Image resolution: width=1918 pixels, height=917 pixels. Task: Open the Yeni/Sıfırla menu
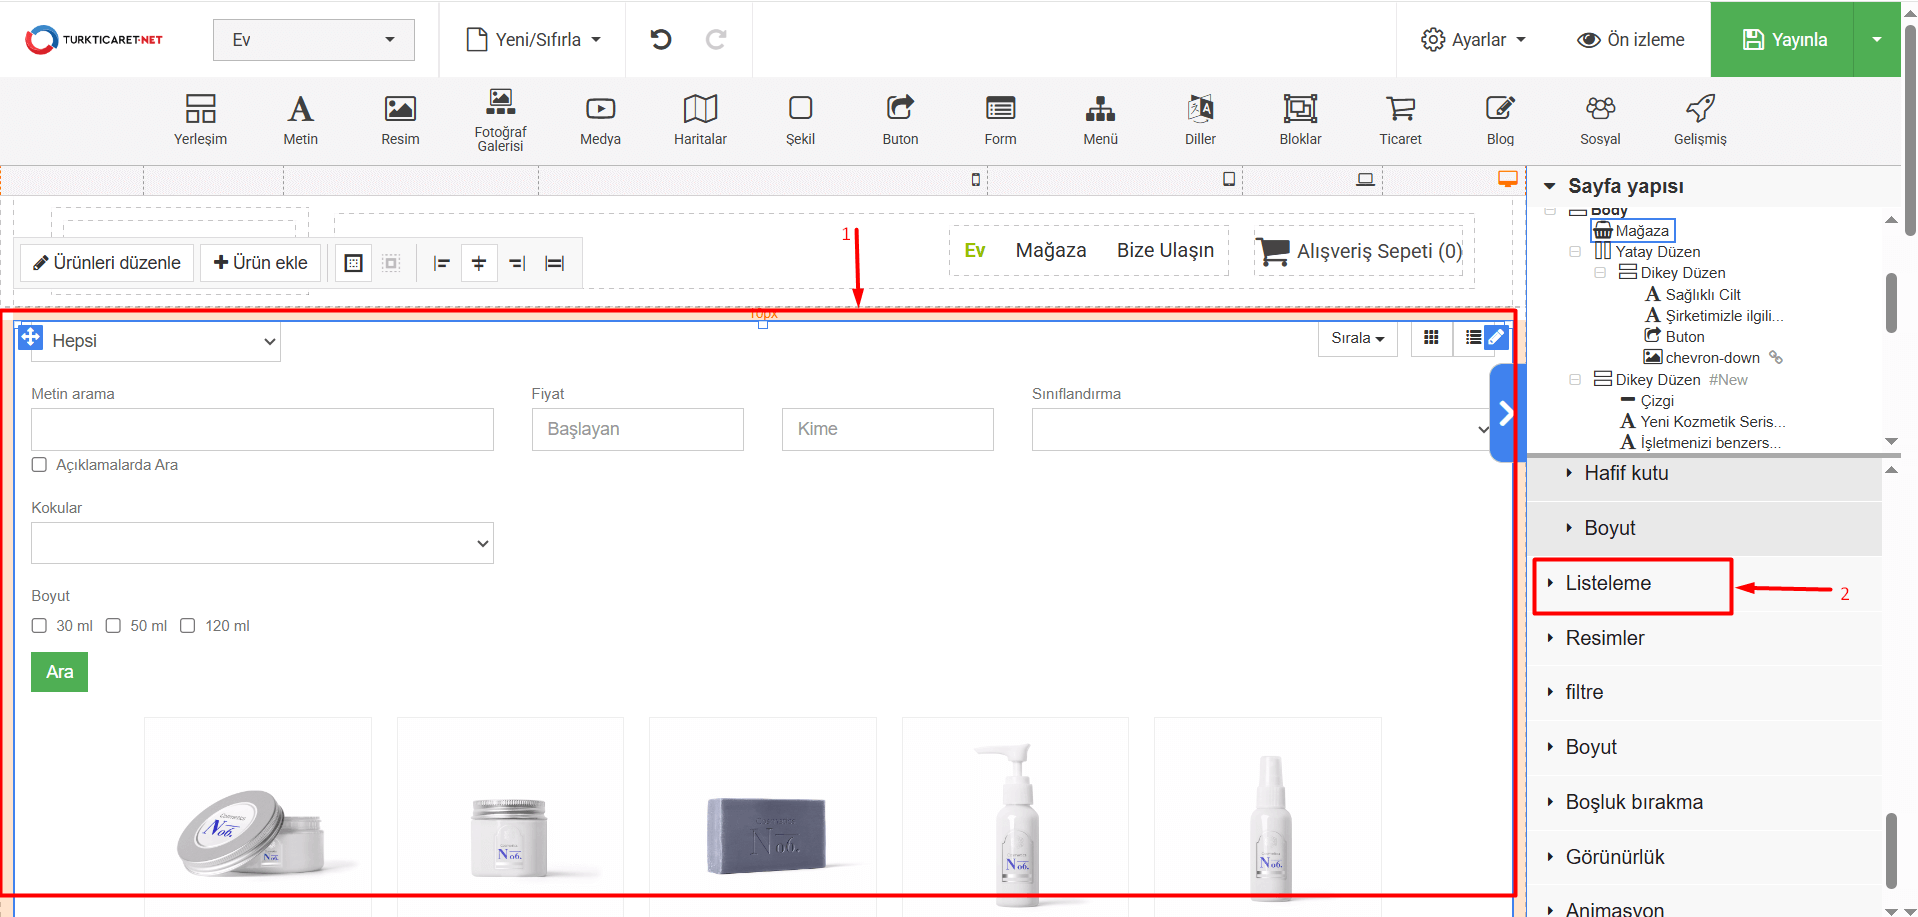[x=534, y=40]
